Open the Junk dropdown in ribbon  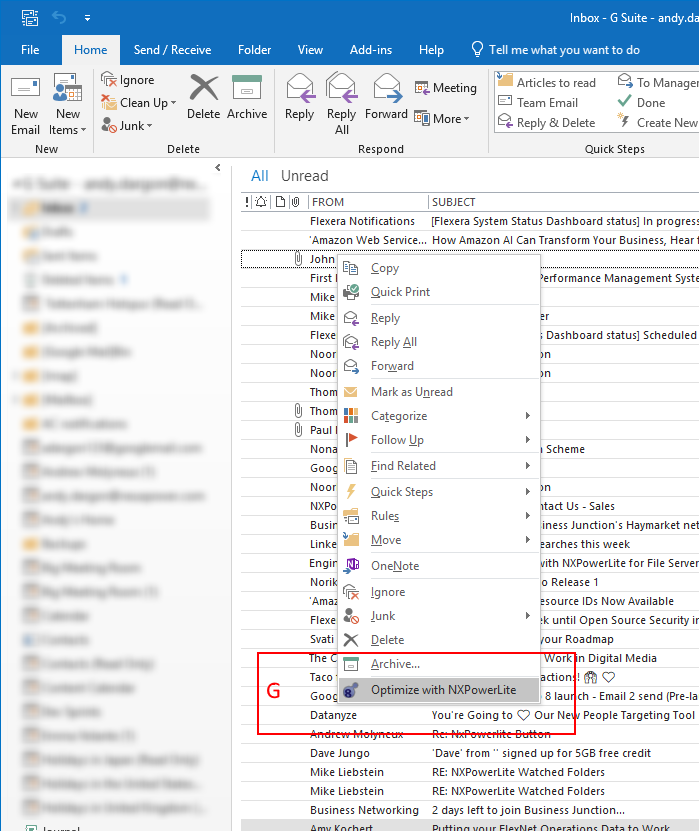coord(127,126)
